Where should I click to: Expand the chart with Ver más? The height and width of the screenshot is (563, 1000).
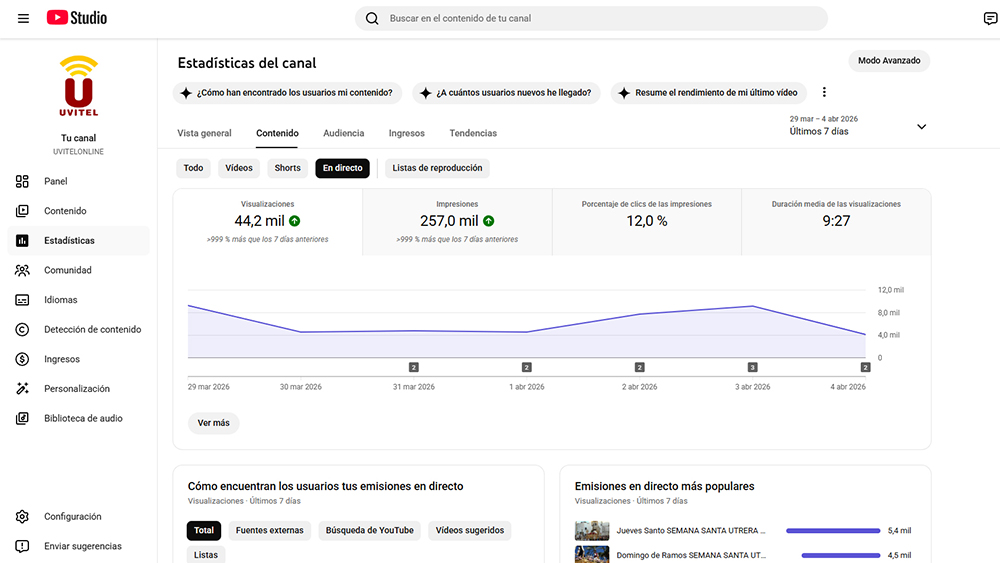point(213,423)
